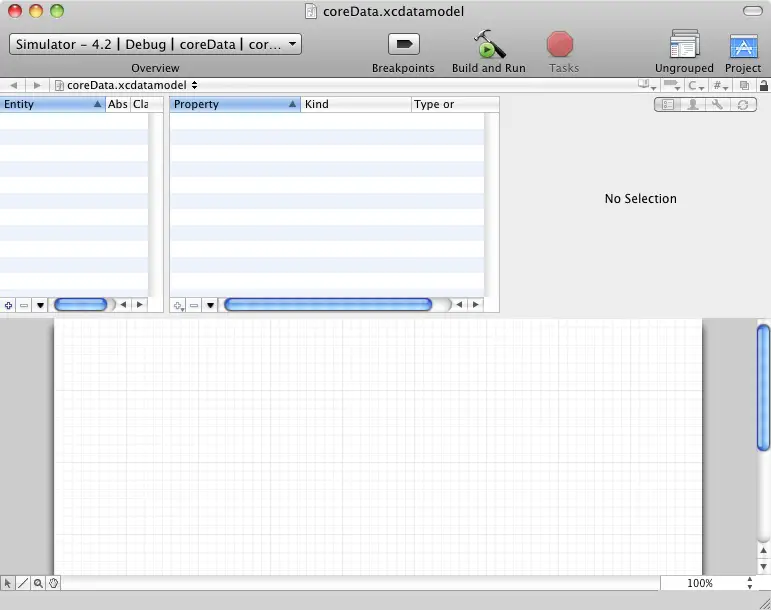Image resolution: width=771 pixels, height=610 pixels.
Task: Remove entity with the minus button
Action: click(x=24, y=305)
